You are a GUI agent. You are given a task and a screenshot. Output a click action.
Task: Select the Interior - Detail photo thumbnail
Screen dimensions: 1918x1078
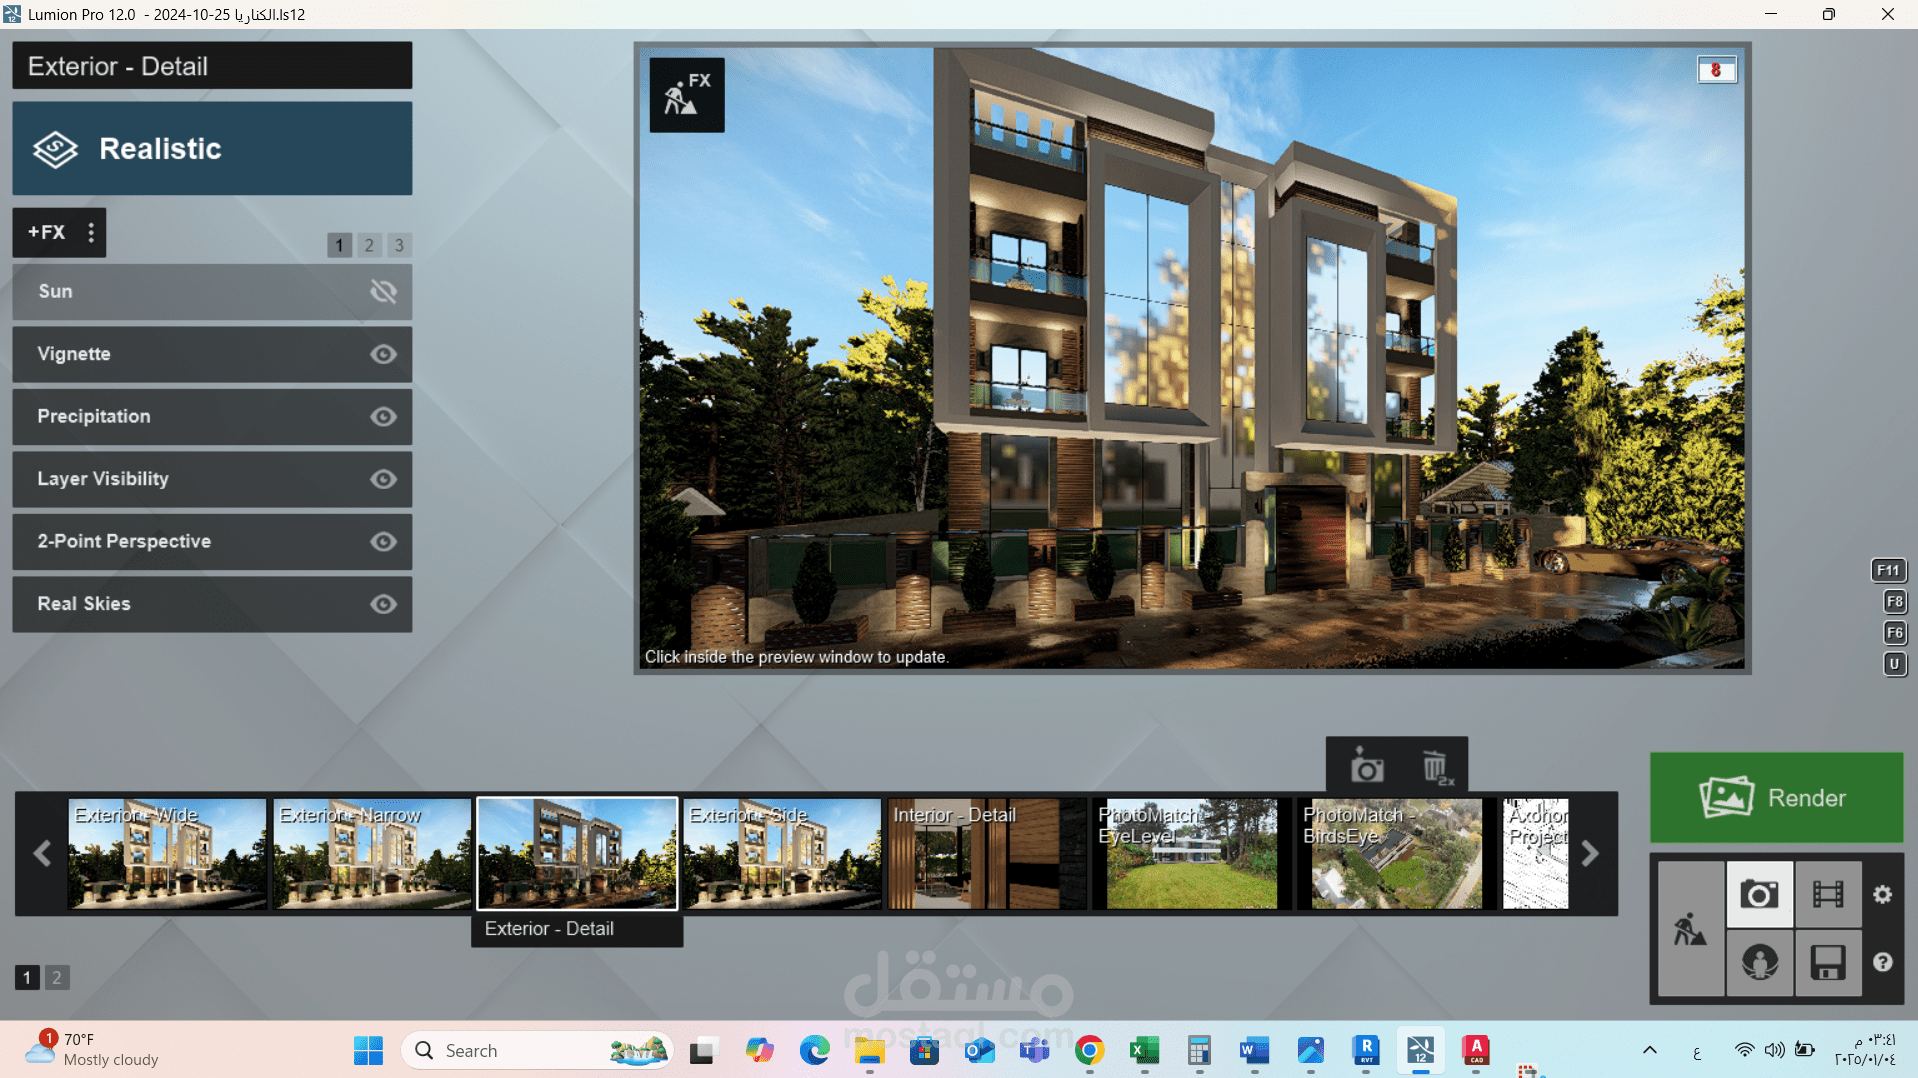(x=987, y=853)
